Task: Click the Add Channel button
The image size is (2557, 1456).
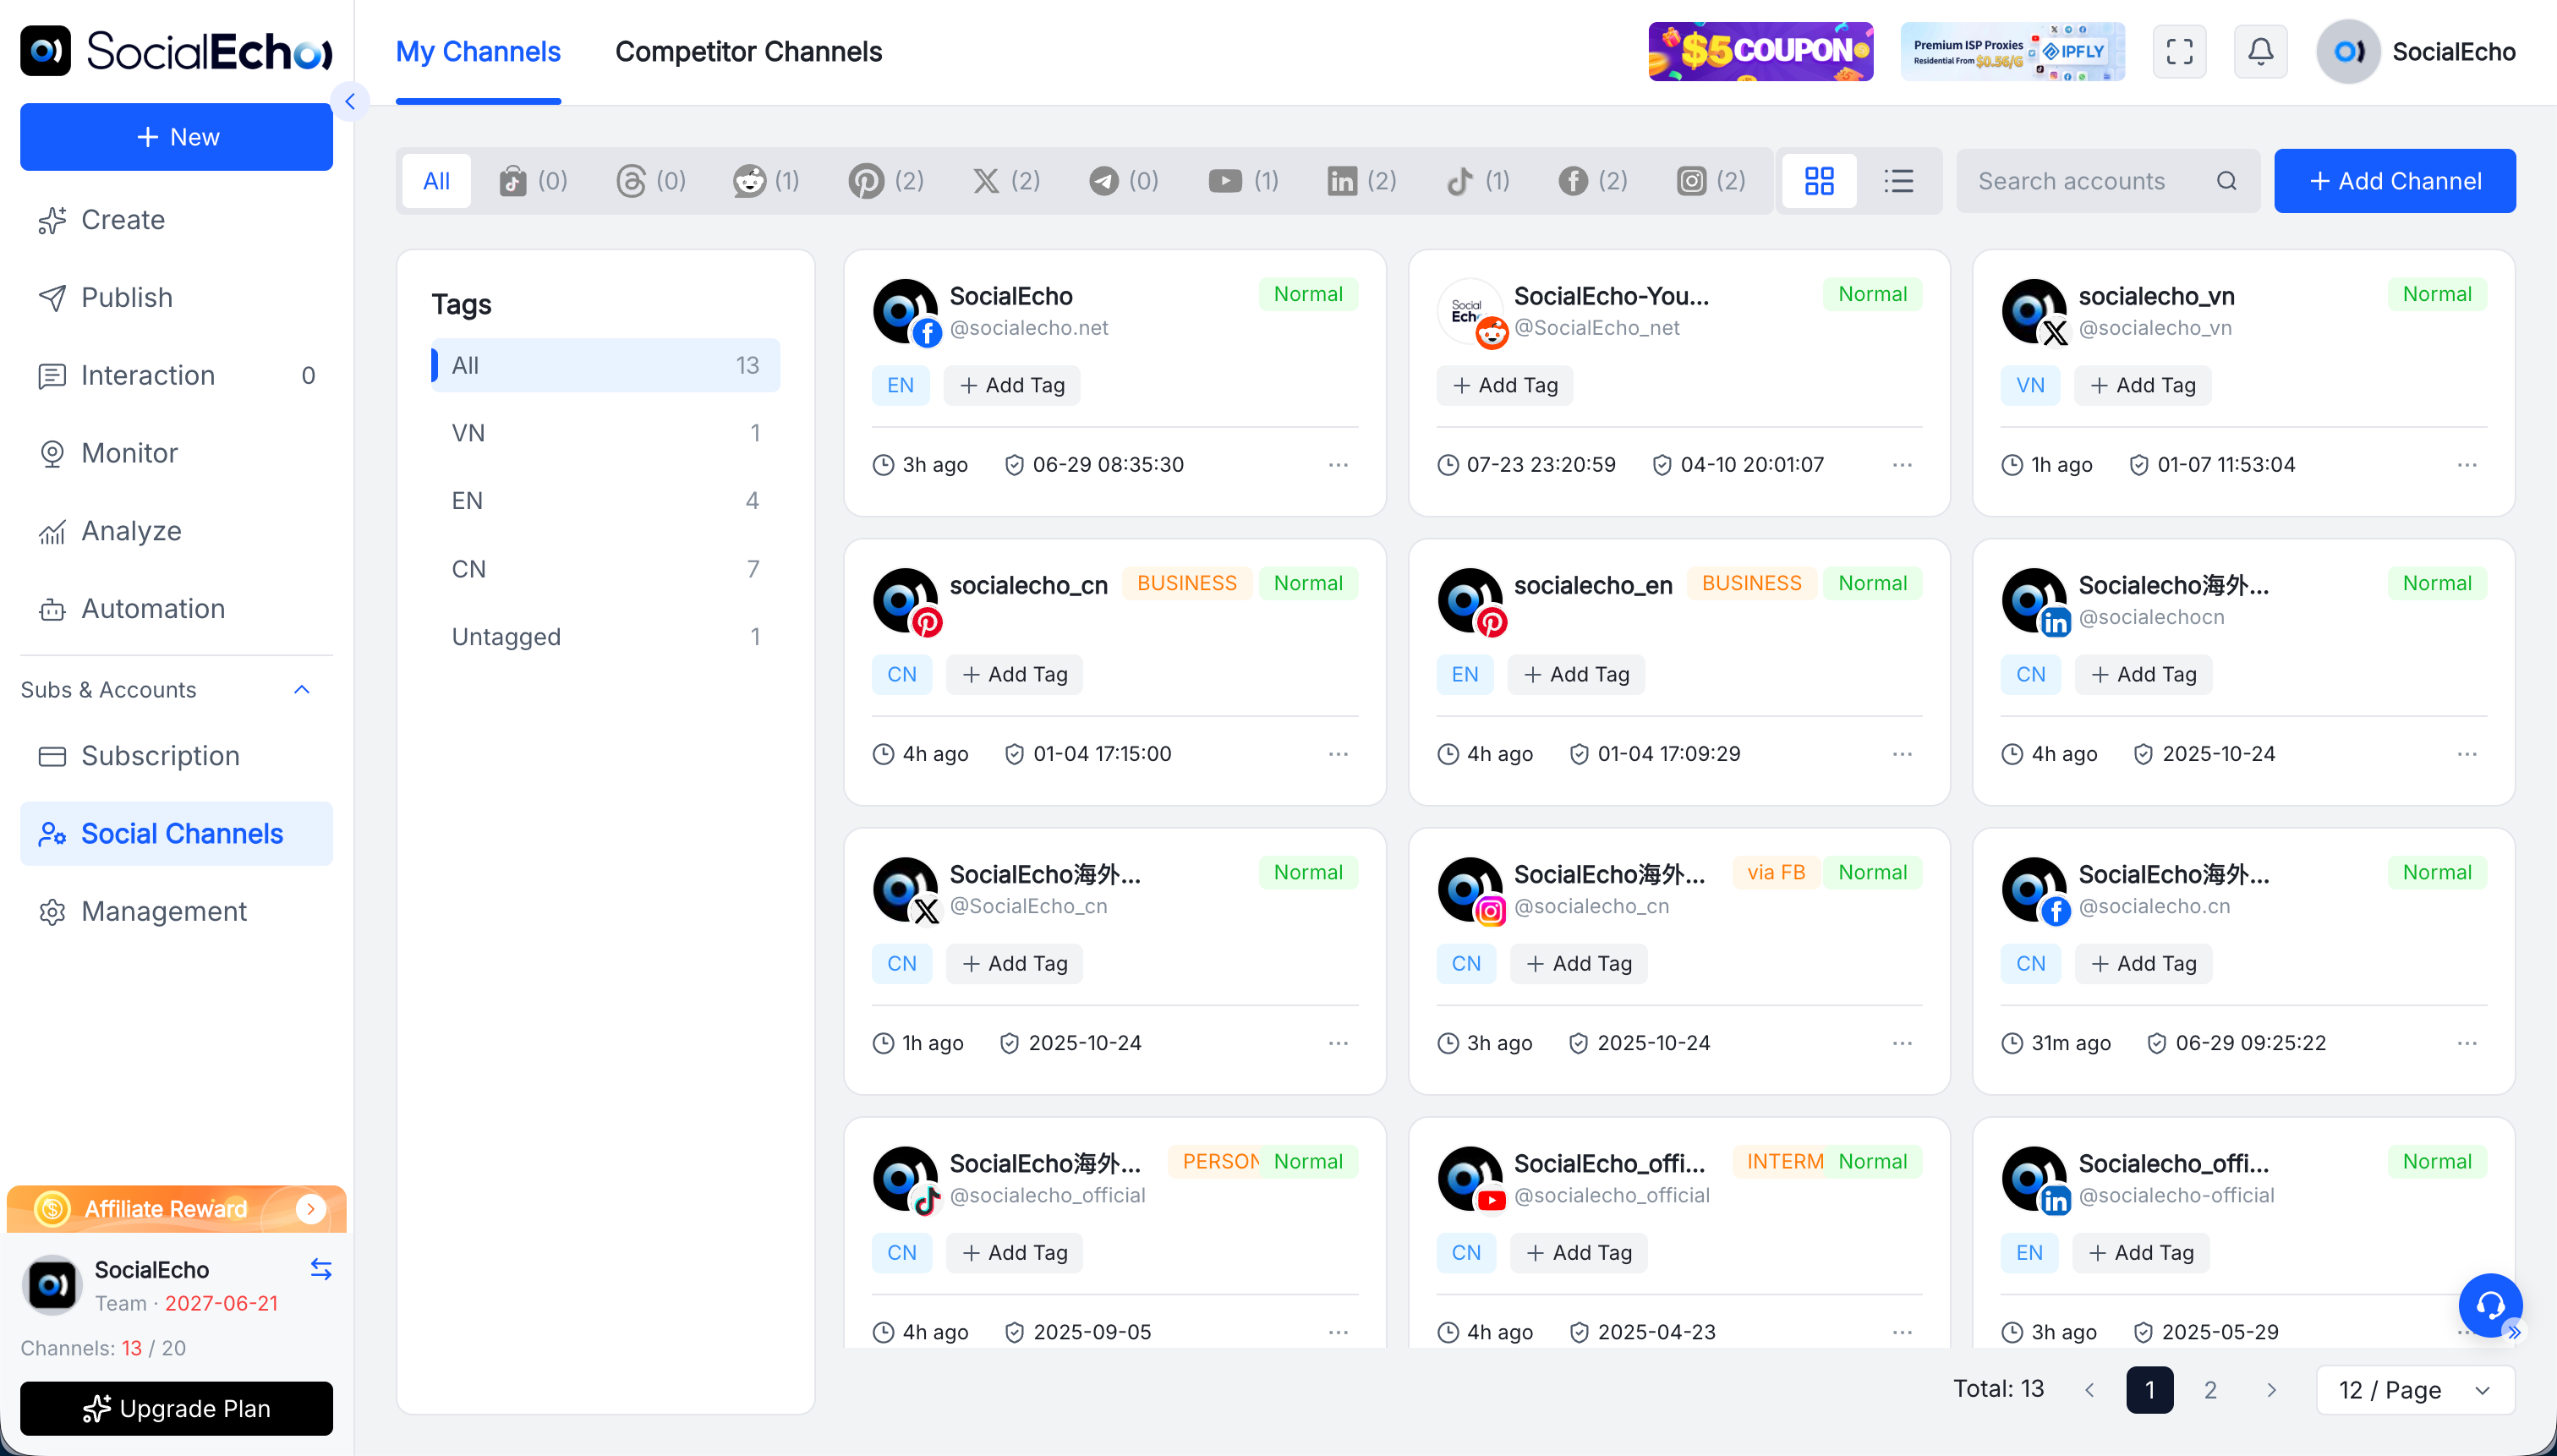Action: click(x=2394, y=181)
